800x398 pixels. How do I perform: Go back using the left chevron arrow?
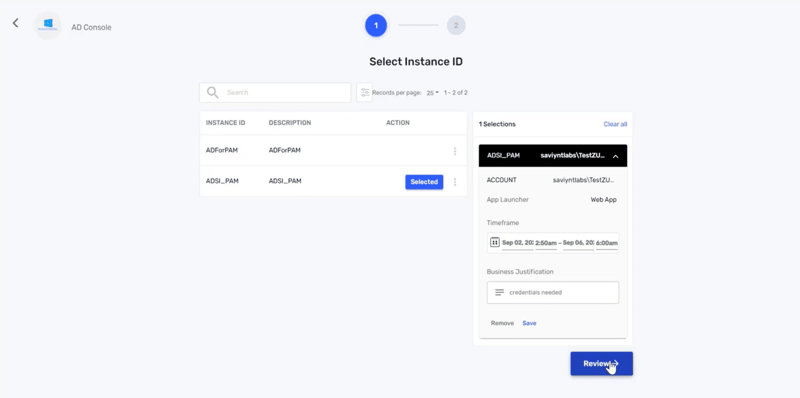(x=15, y=23)
